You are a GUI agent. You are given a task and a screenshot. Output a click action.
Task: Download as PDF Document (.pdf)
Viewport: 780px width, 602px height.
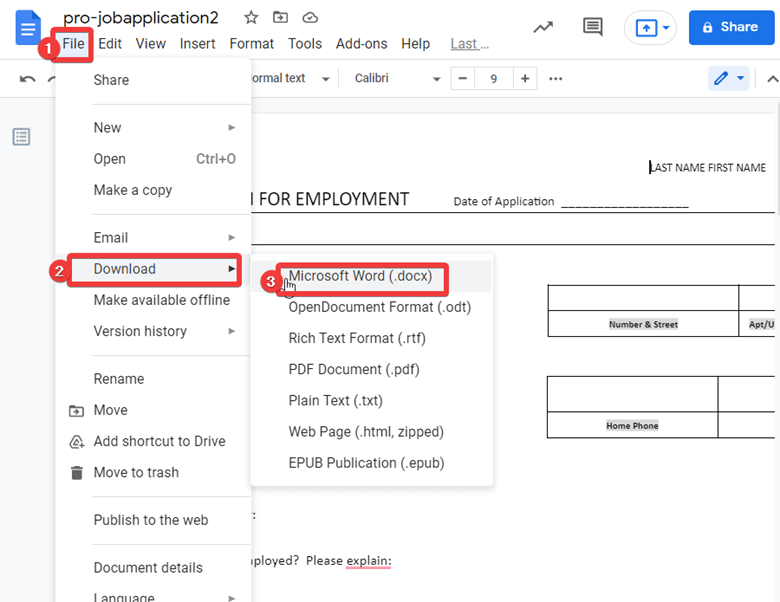(x=372, y=370)
